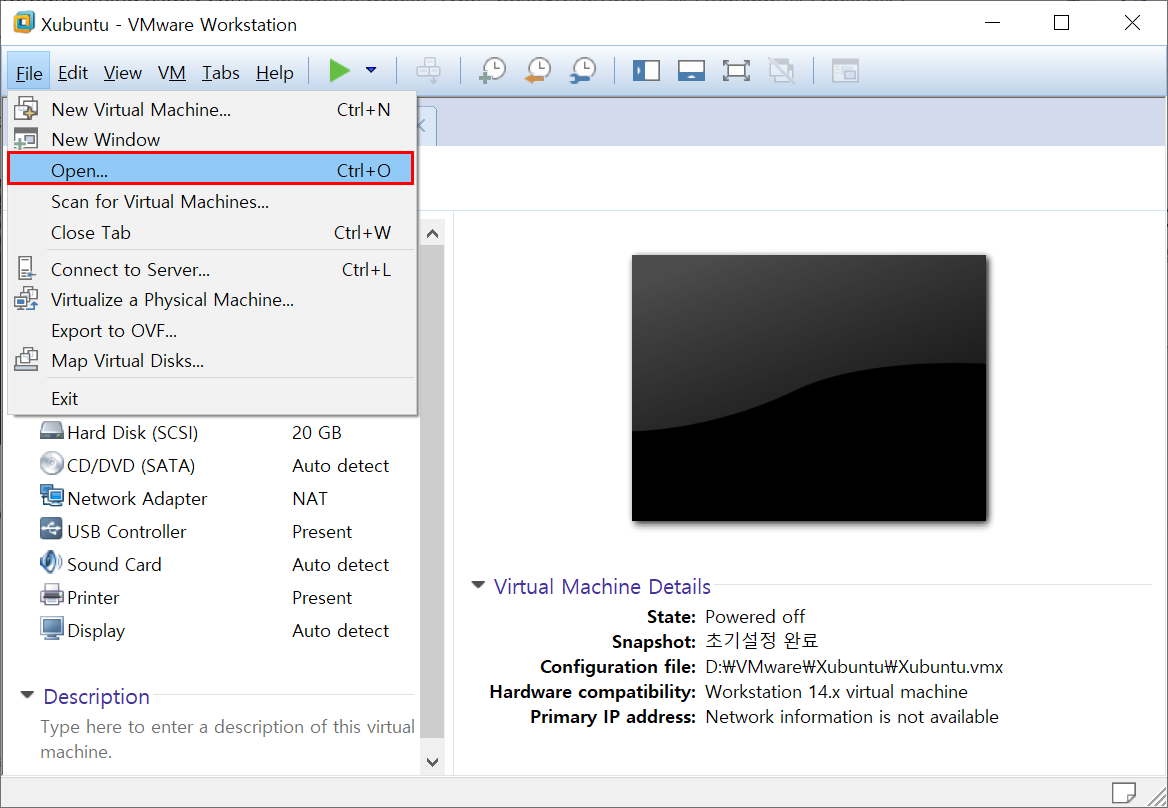Click the revert to snapshot toolbar icon
Image resolution: width=1168 pixels, height=808 pixels.
pos(538,71)
